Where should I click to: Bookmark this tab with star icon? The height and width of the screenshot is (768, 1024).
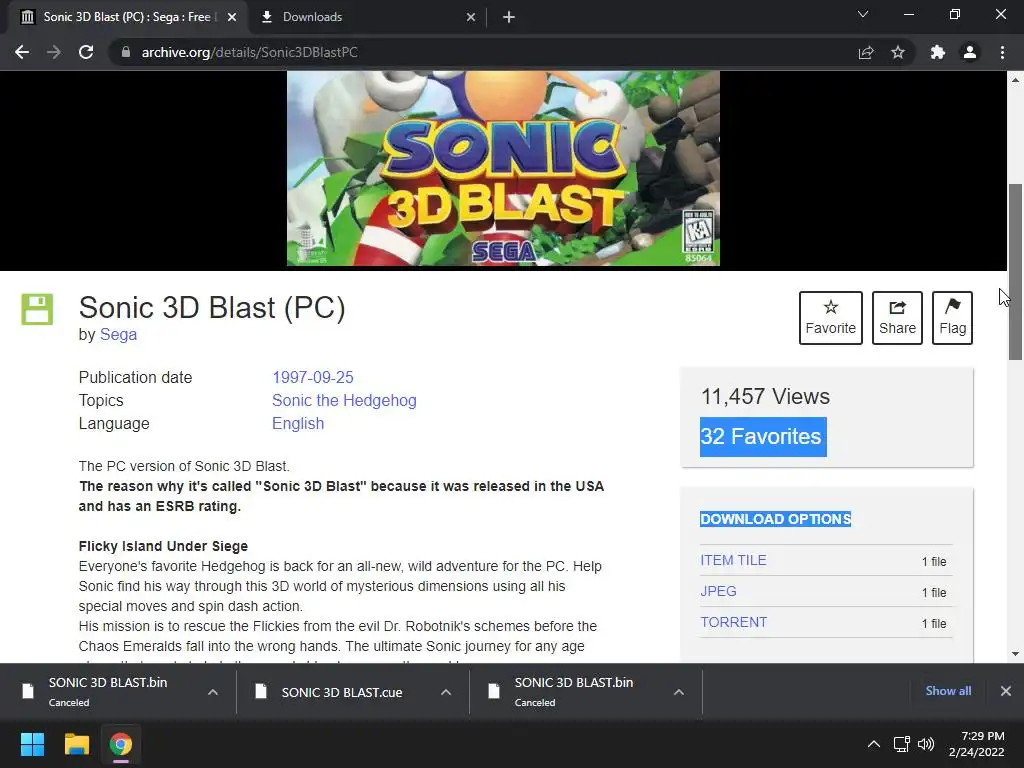coord(898,52)
